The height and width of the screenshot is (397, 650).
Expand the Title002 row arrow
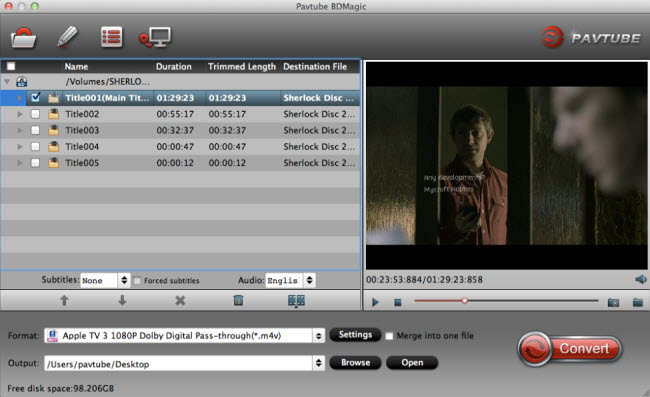19,114
